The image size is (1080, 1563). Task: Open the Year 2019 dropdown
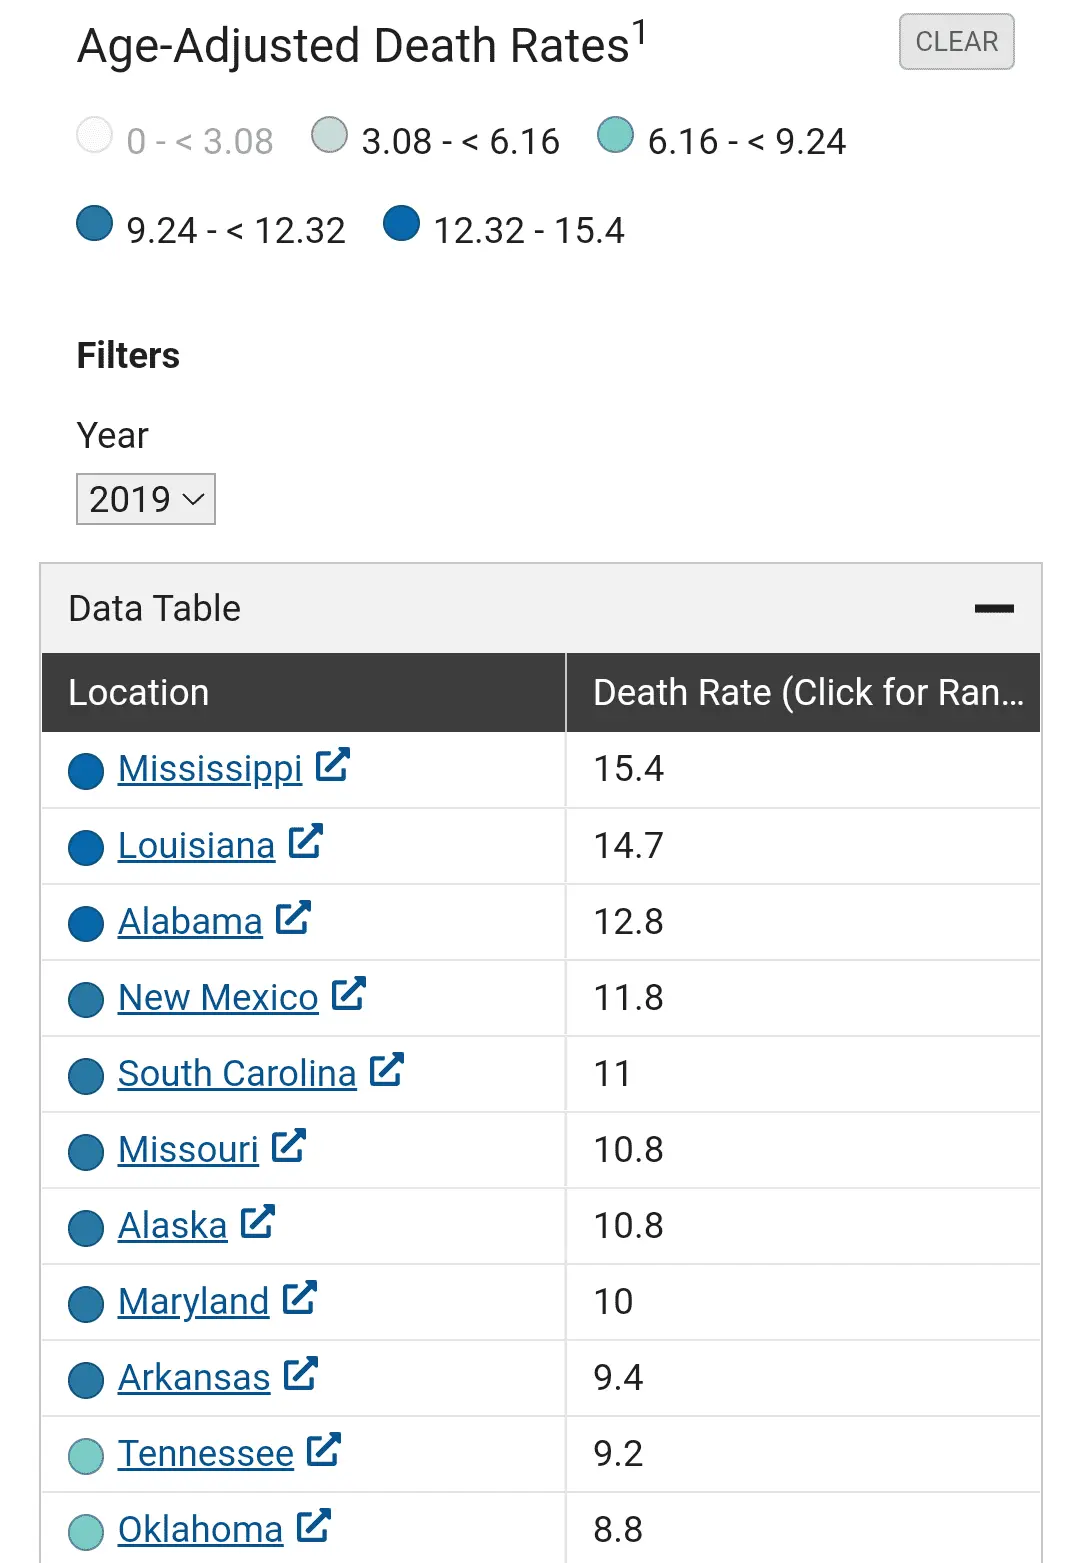[146, 499]
